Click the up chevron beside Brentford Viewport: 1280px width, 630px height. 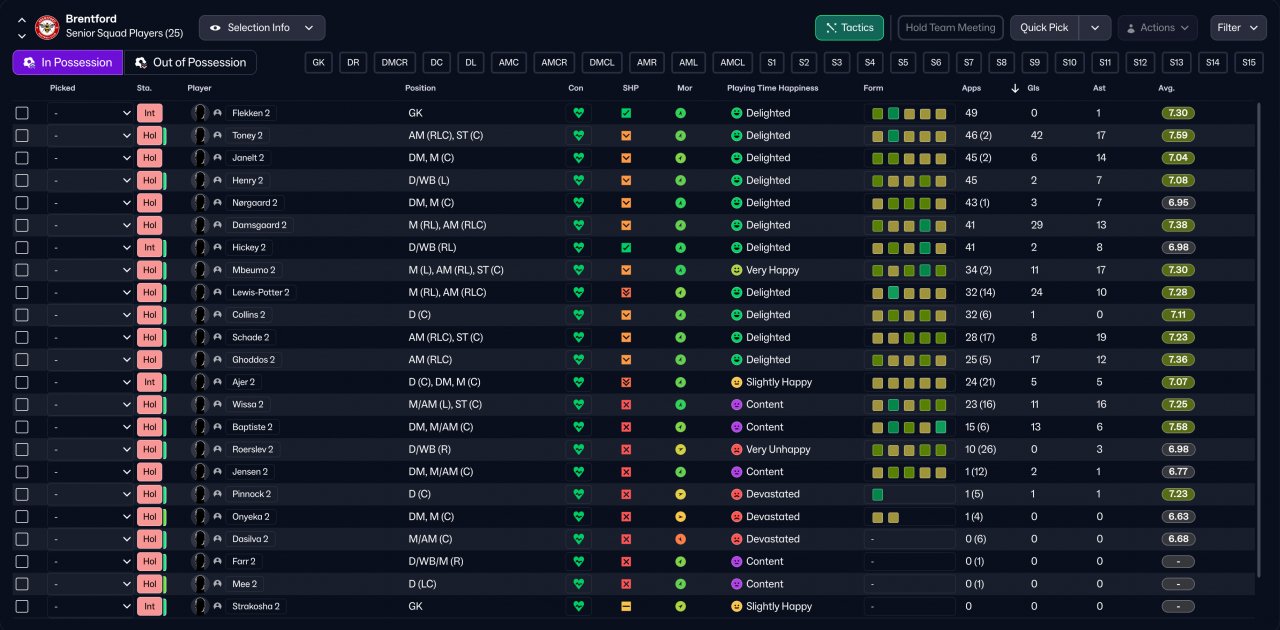coord(21,20)
